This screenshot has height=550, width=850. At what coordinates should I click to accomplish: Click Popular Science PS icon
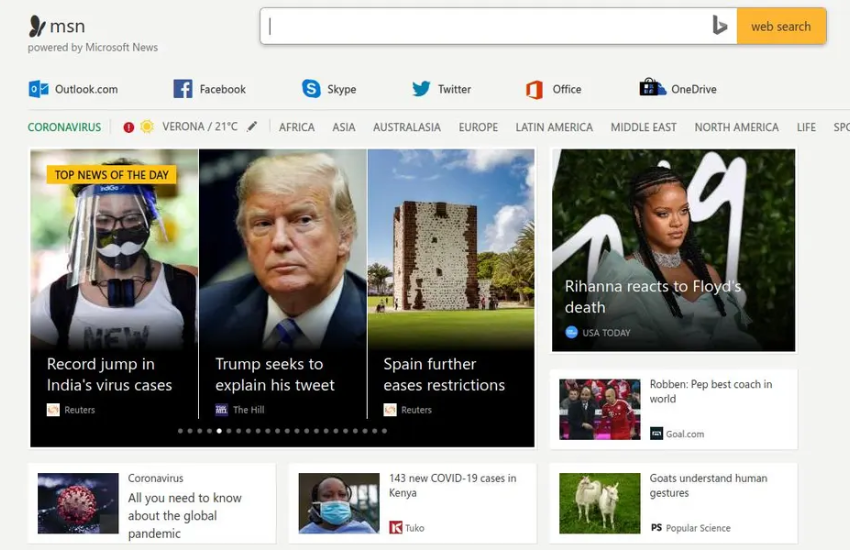tap(656, 527)
